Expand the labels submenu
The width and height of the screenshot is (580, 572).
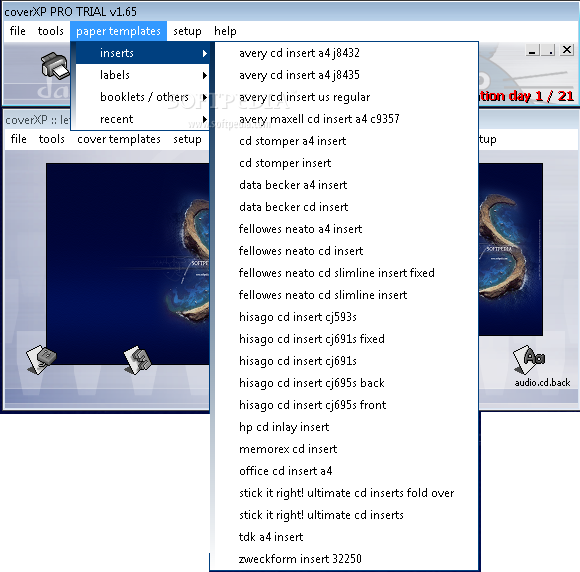(x=142, y=75)
